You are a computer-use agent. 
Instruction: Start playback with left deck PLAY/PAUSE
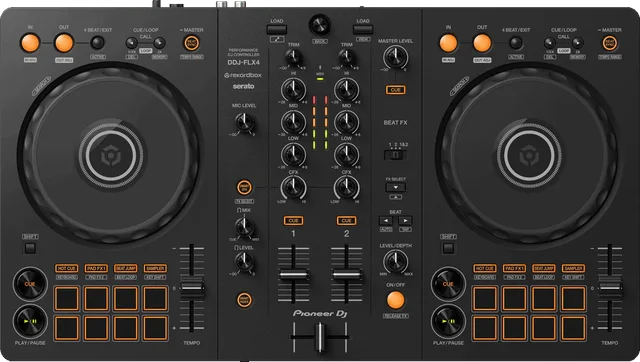pyautogui.click(x=30, y=321)
